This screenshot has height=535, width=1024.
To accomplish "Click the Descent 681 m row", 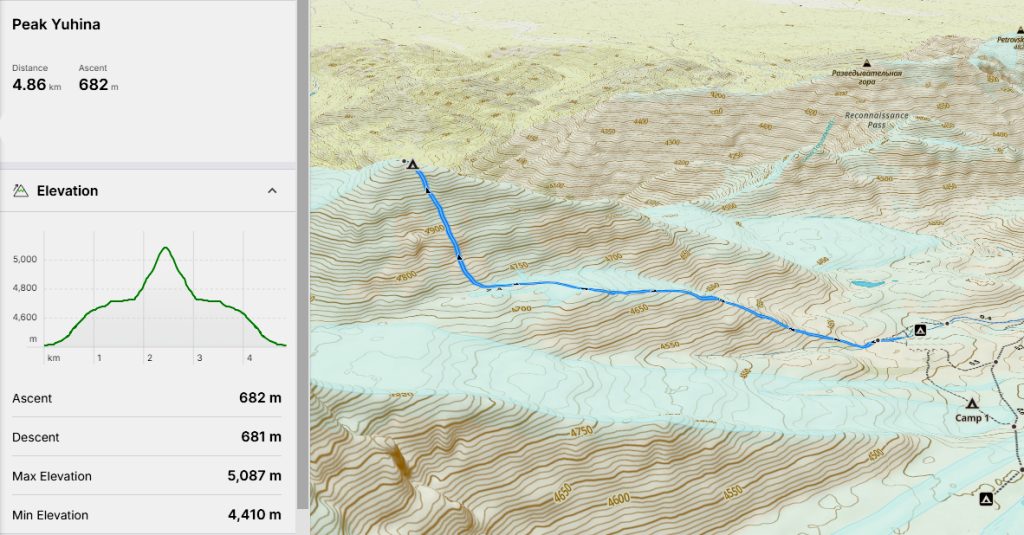I will (x=147, y=437).
